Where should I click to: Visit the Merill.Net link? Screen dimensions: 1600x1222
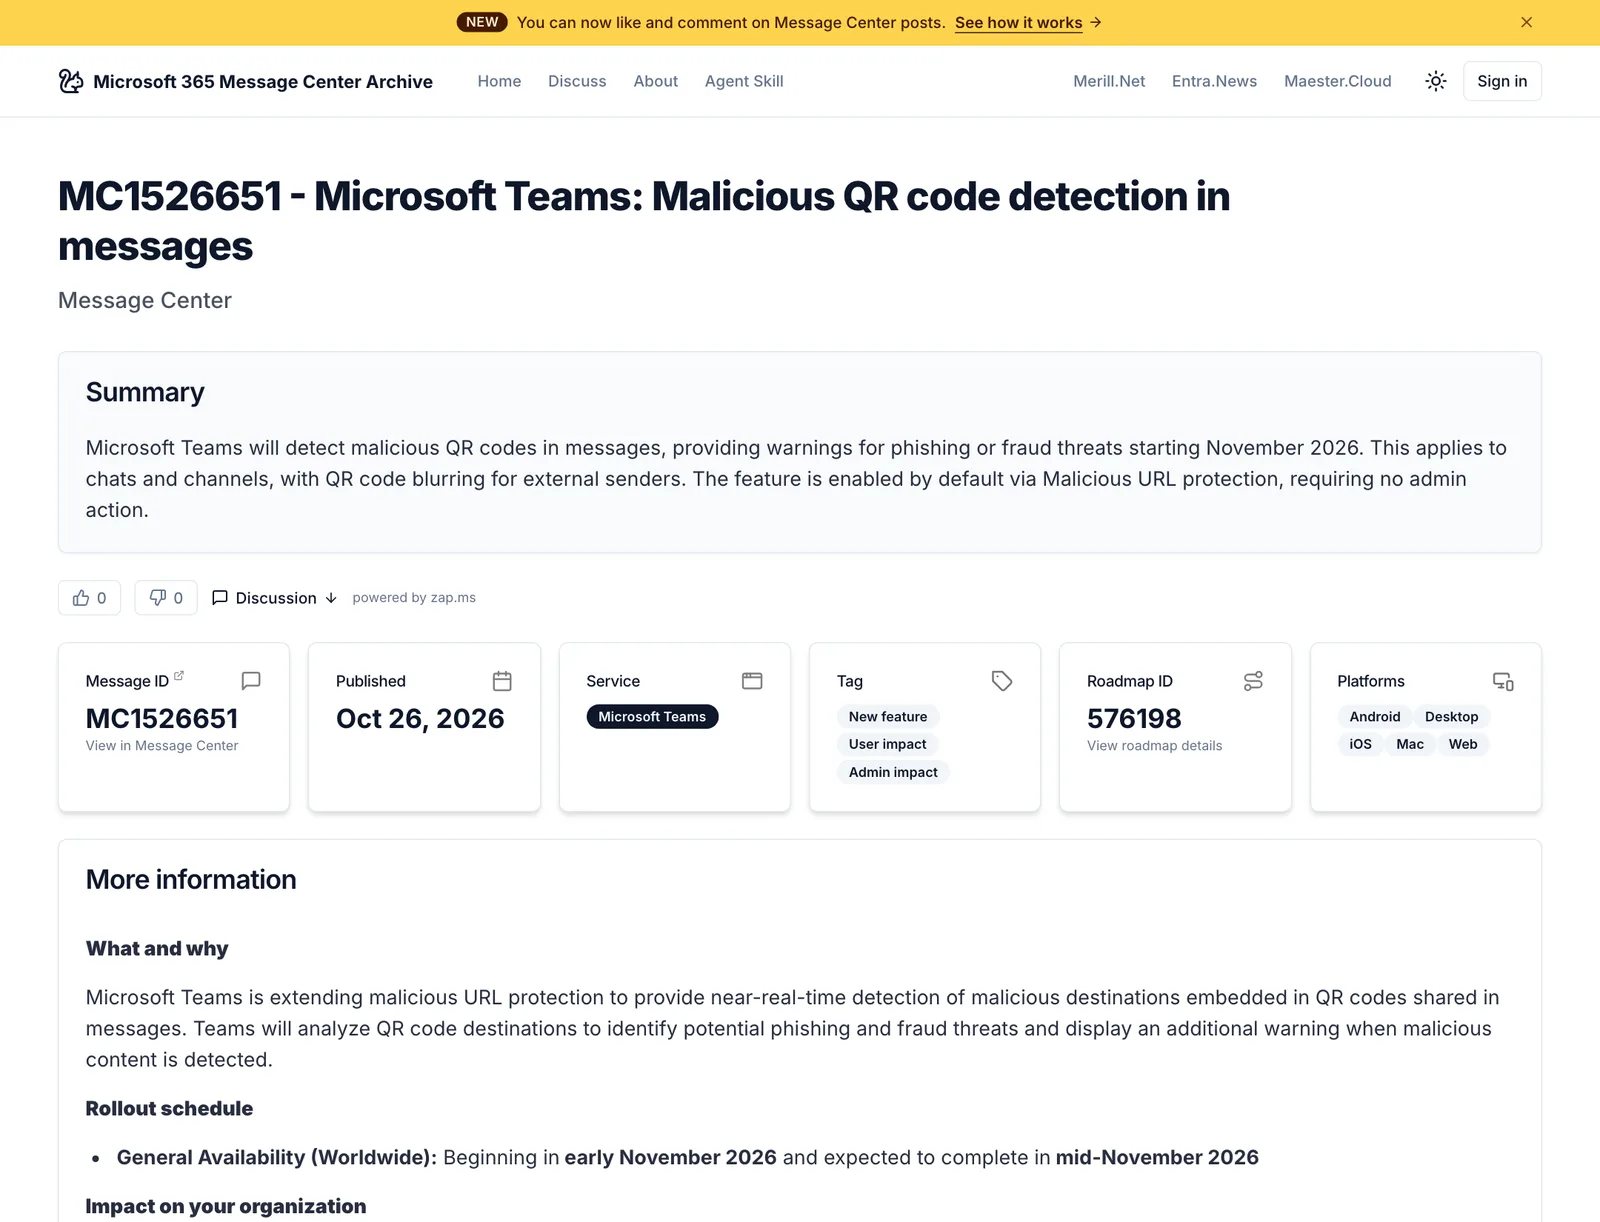(1109, 81)
